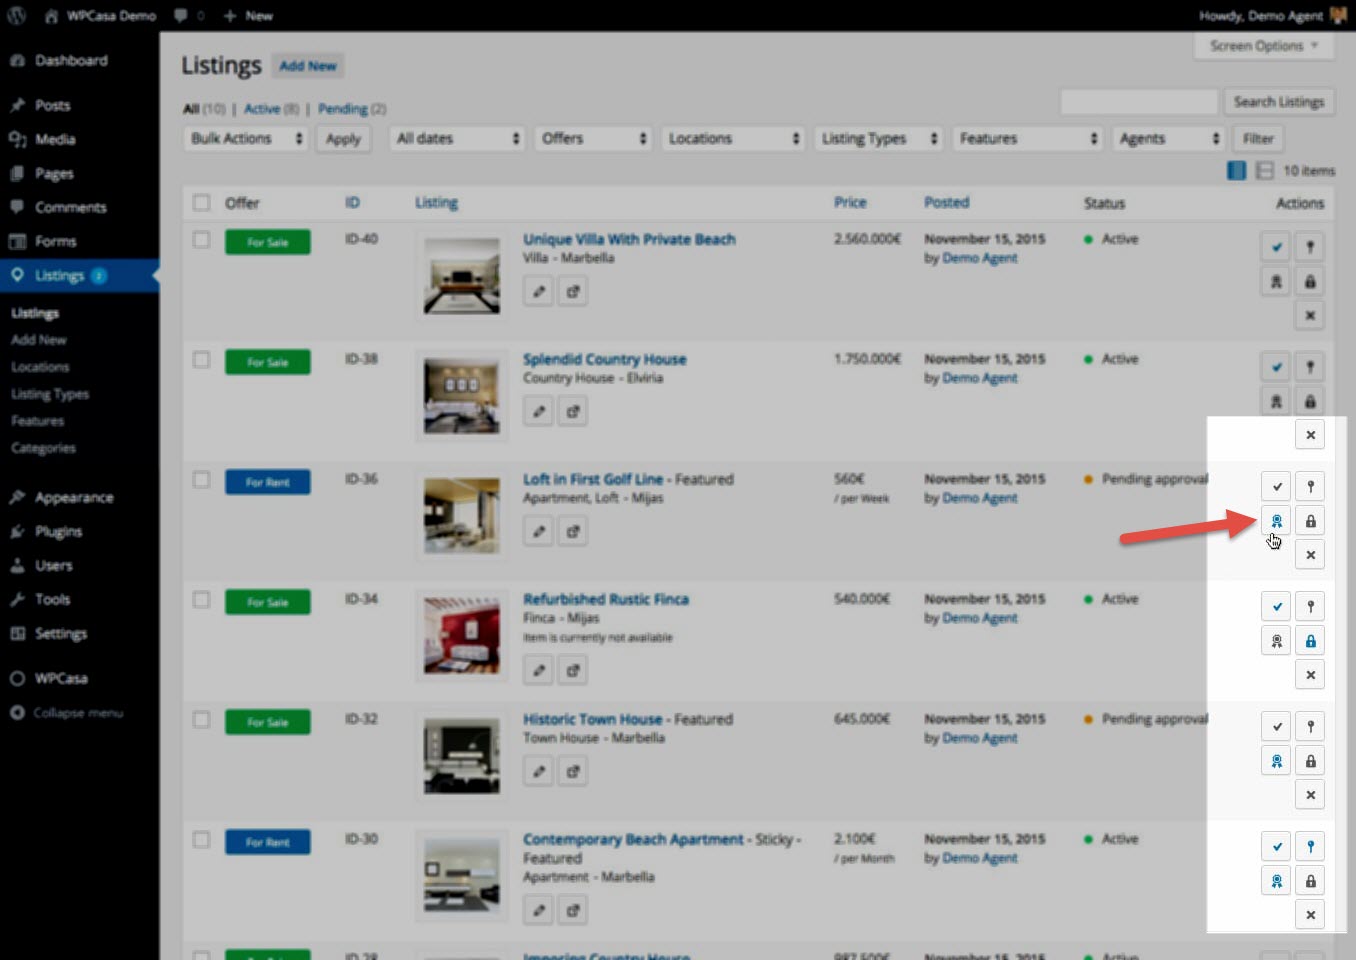Click the pin icon for Contemporary Beach Apartment

click(1310, 846)
